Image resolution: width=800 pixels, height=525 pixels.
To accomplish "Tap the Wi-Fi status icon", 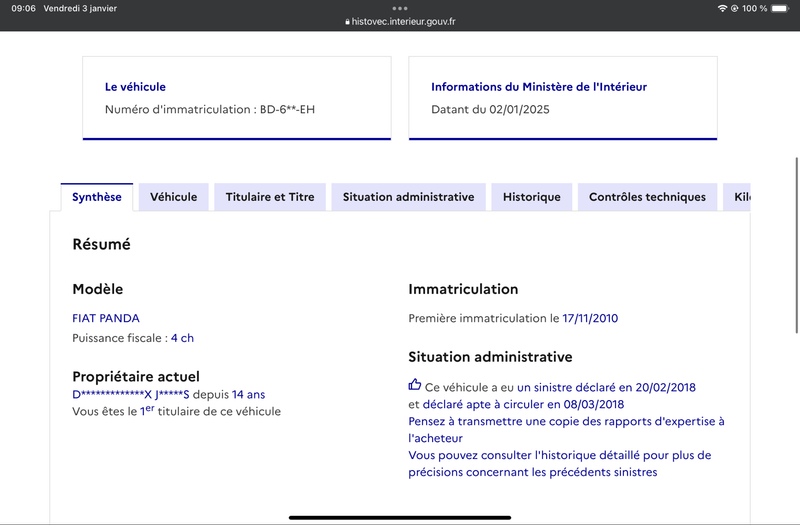I will [722, 8].
